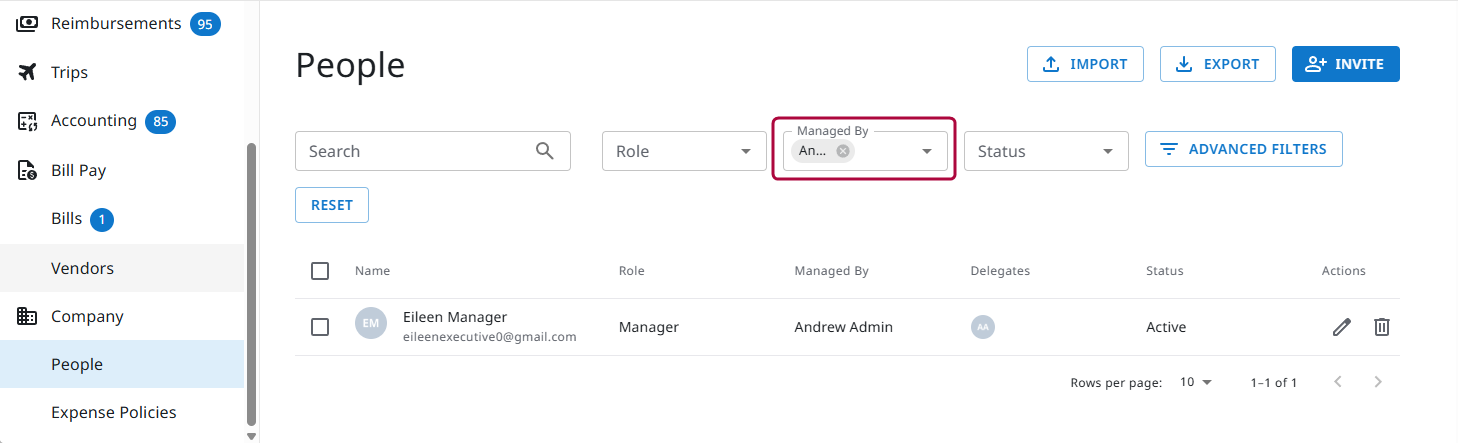Click into the Search input field
The image size is (1458, 443).
415,151
